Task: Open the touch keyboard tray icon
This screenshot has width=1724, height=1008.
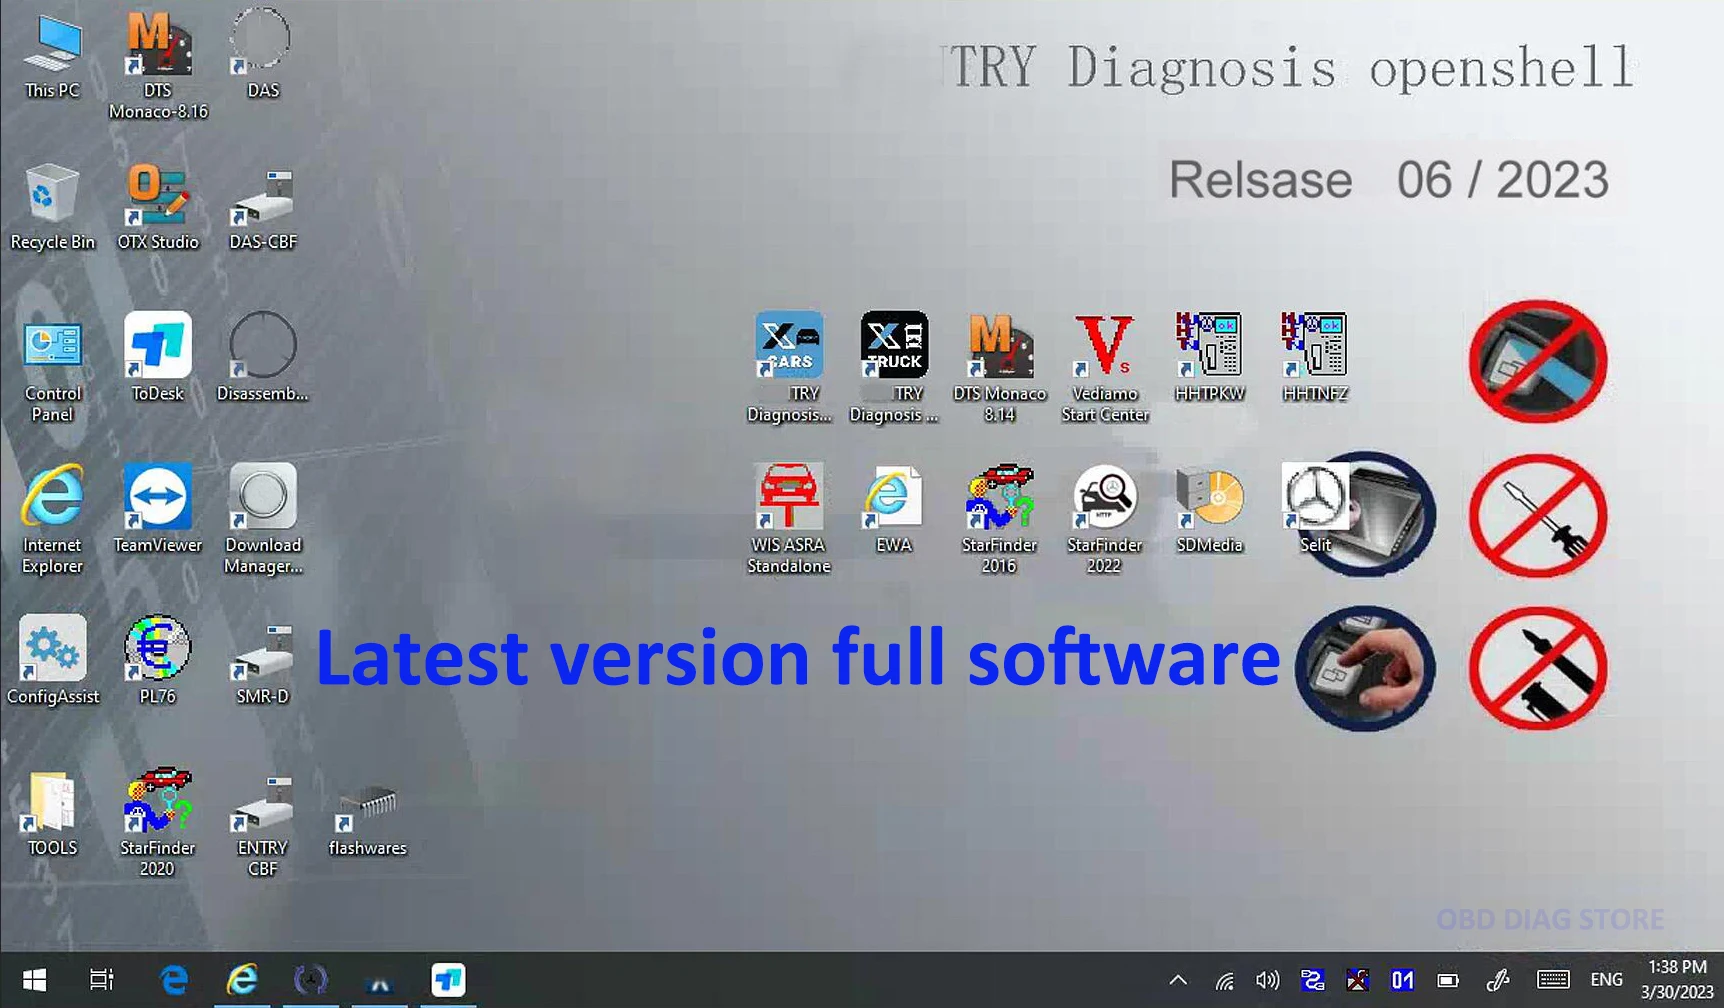Action: point(1553,980)
